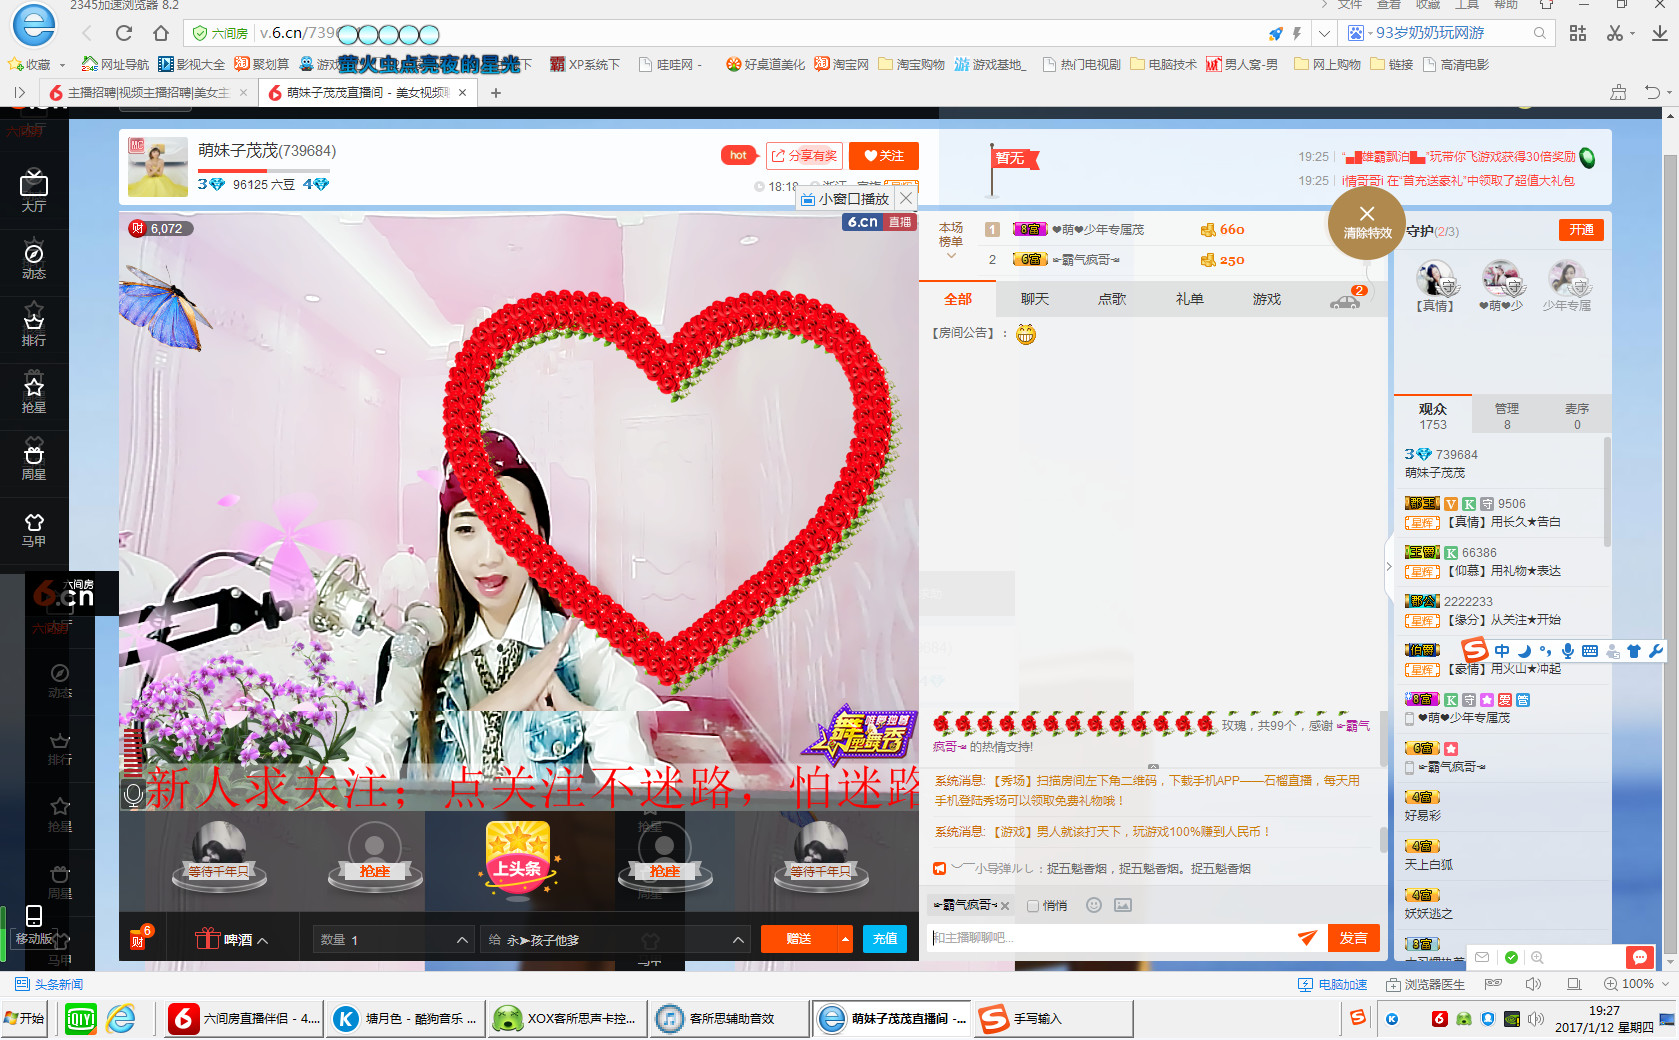Screen dimensions: 1679x1040
Task: Switch to the 礼单 gift list tab
Action: 1190,299
